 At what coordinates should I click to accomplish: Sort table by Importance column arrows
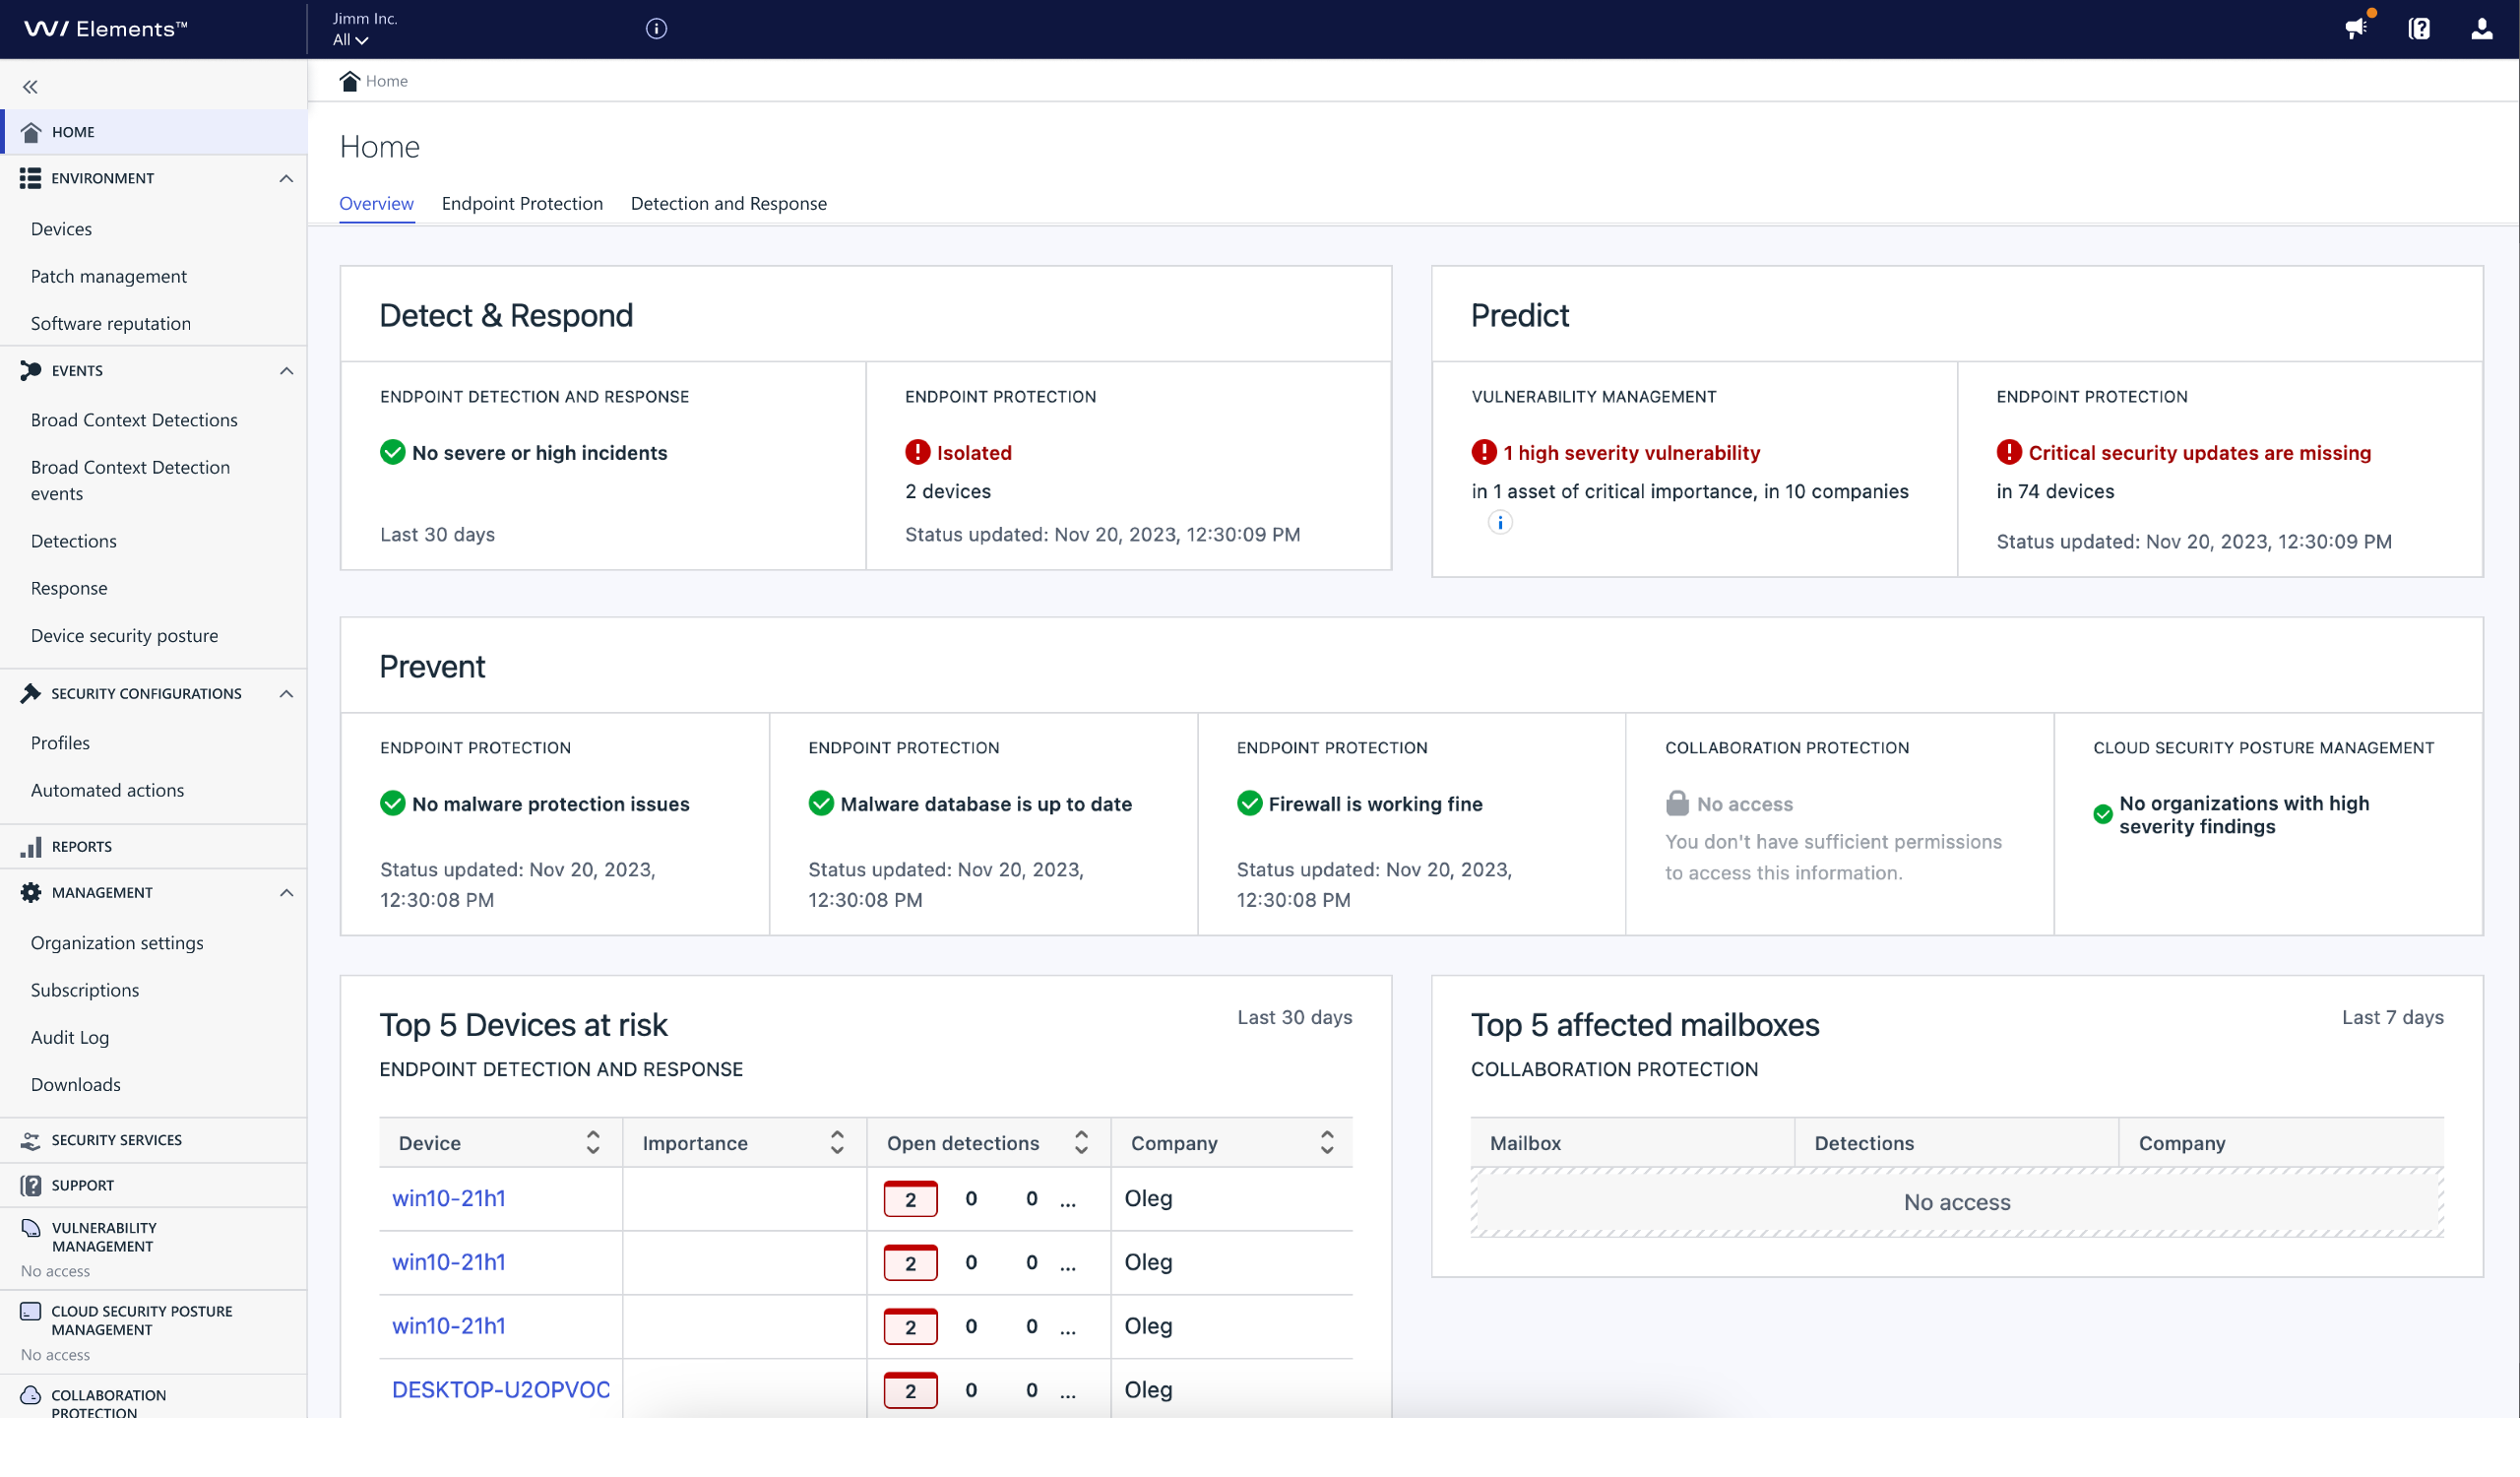tap(837, 1143)
